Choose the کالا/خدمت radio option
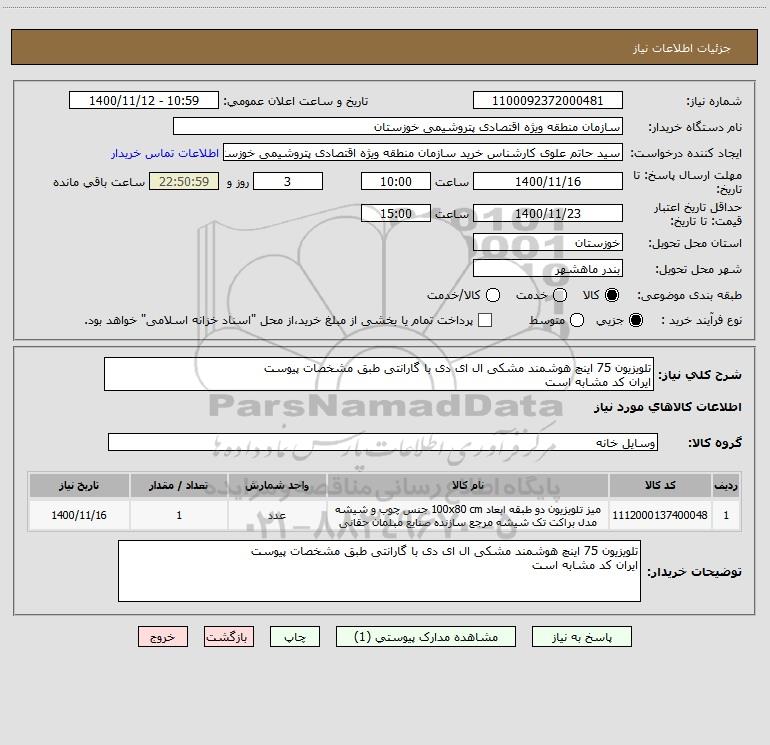Screen dimensions: 770x745 (493, 295)
